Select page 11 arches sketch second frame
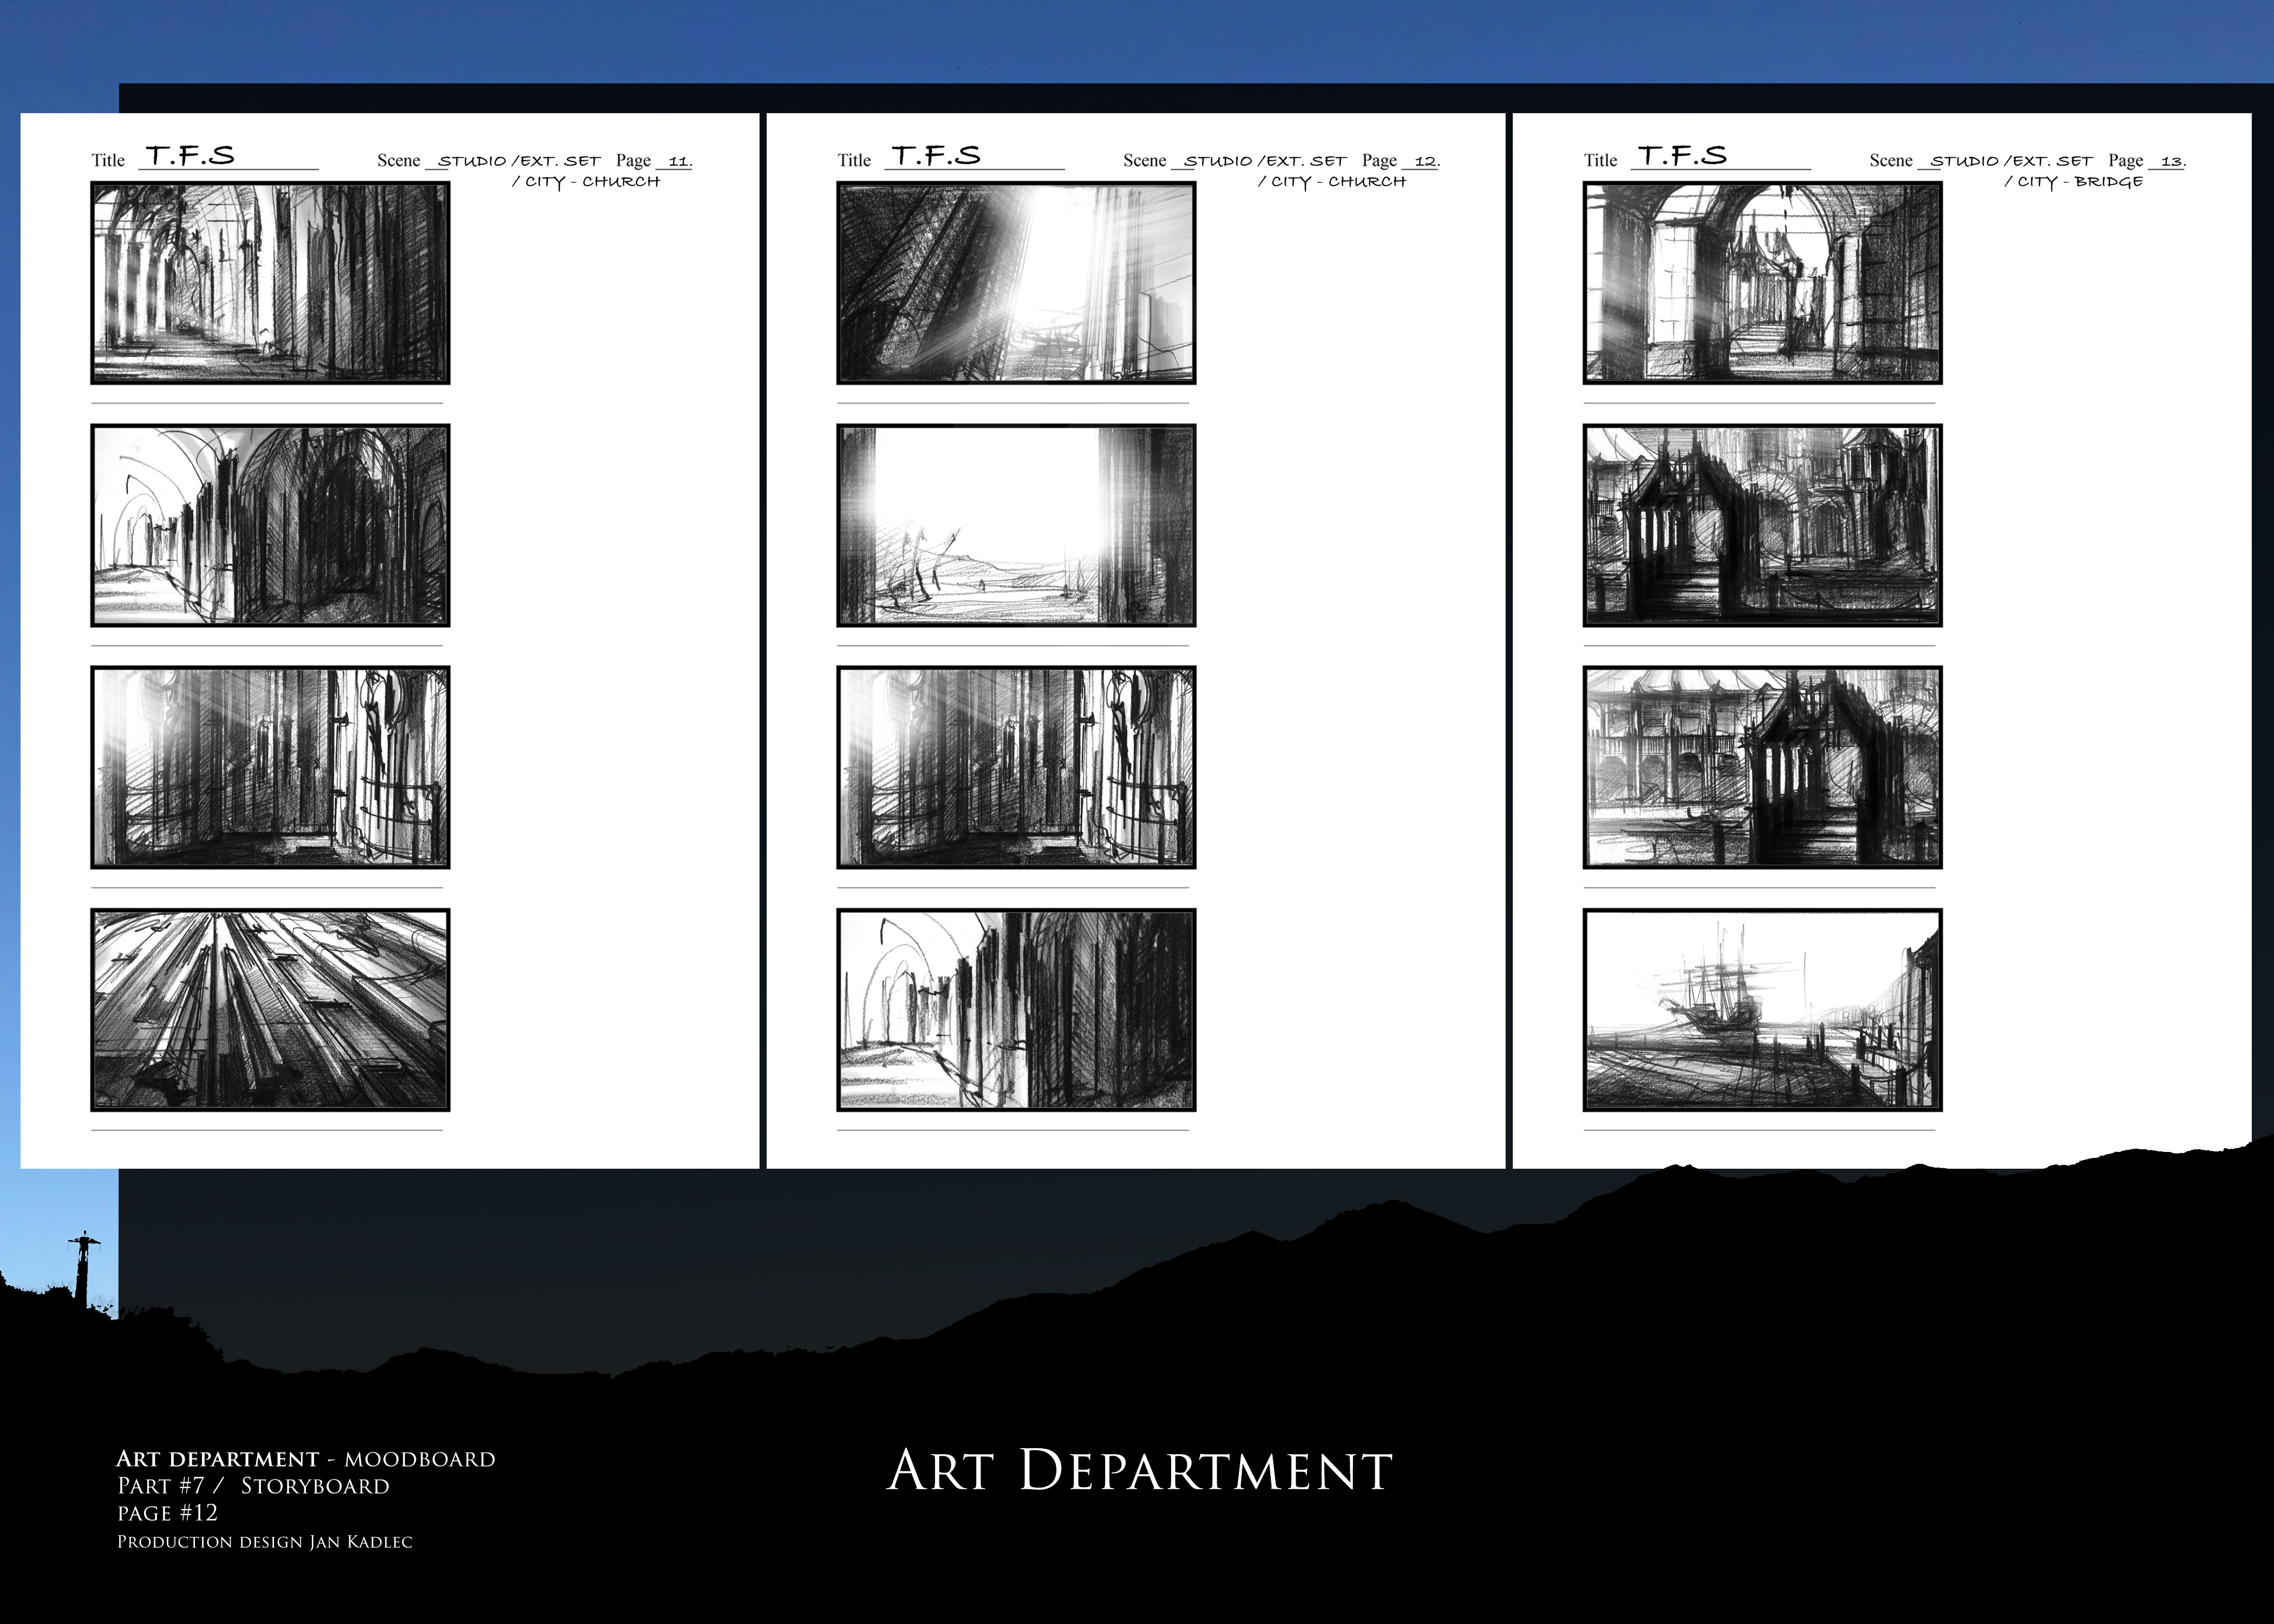This screenshot has width=2274, height=1624. pos(270,525)
